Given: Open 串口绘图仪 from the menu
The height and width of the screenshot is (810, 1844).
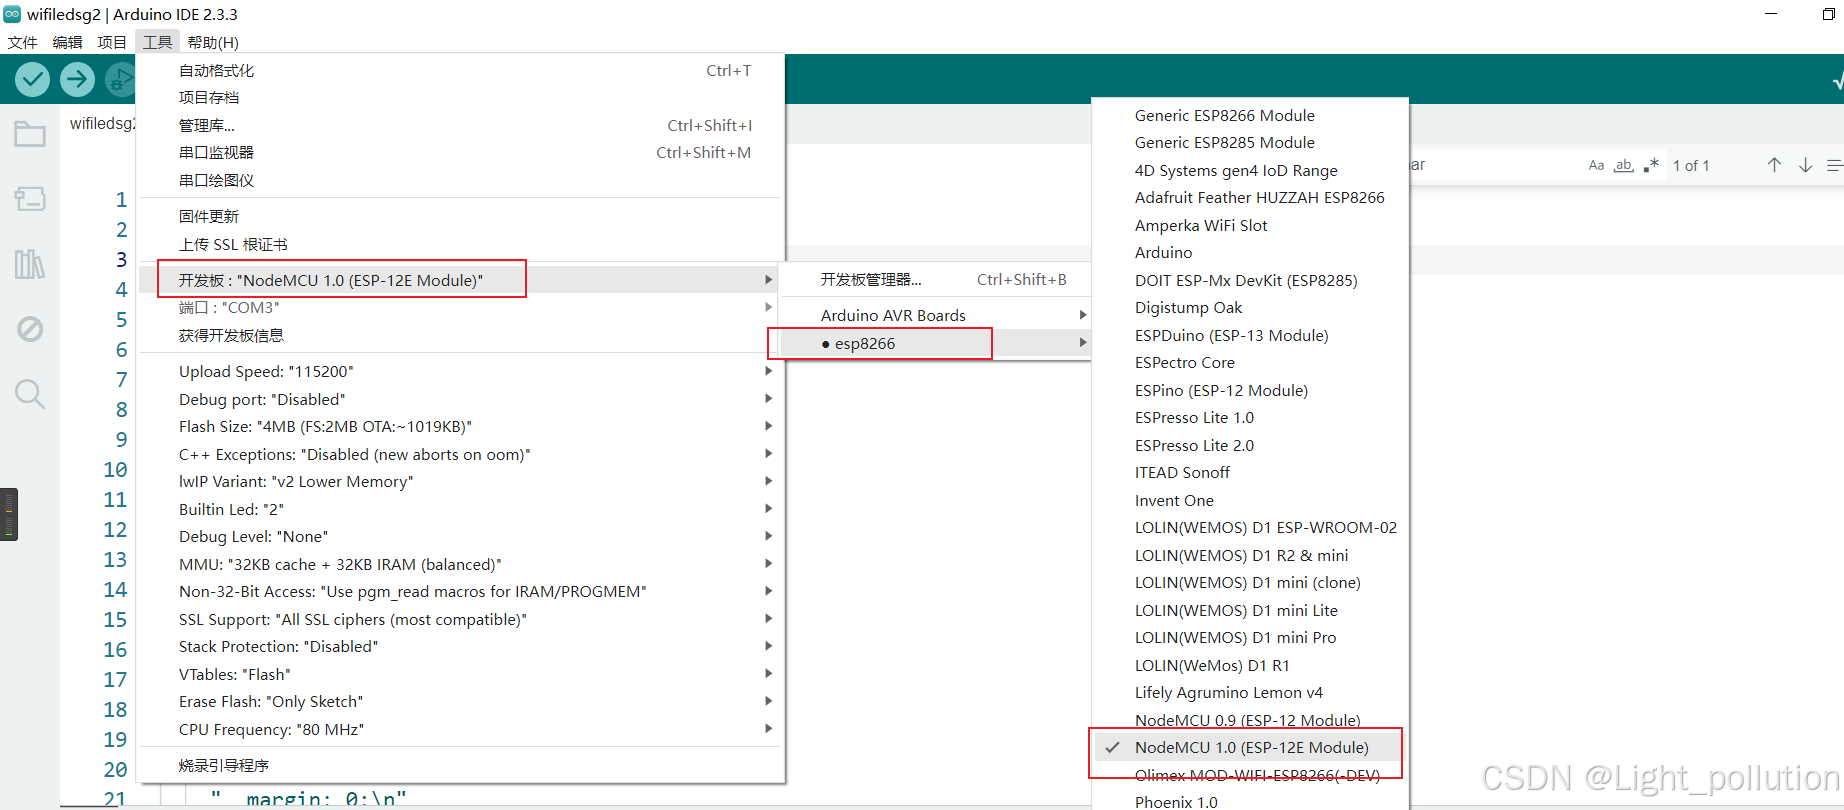Looking at the screenshot, I should click(x=460, y=181).
